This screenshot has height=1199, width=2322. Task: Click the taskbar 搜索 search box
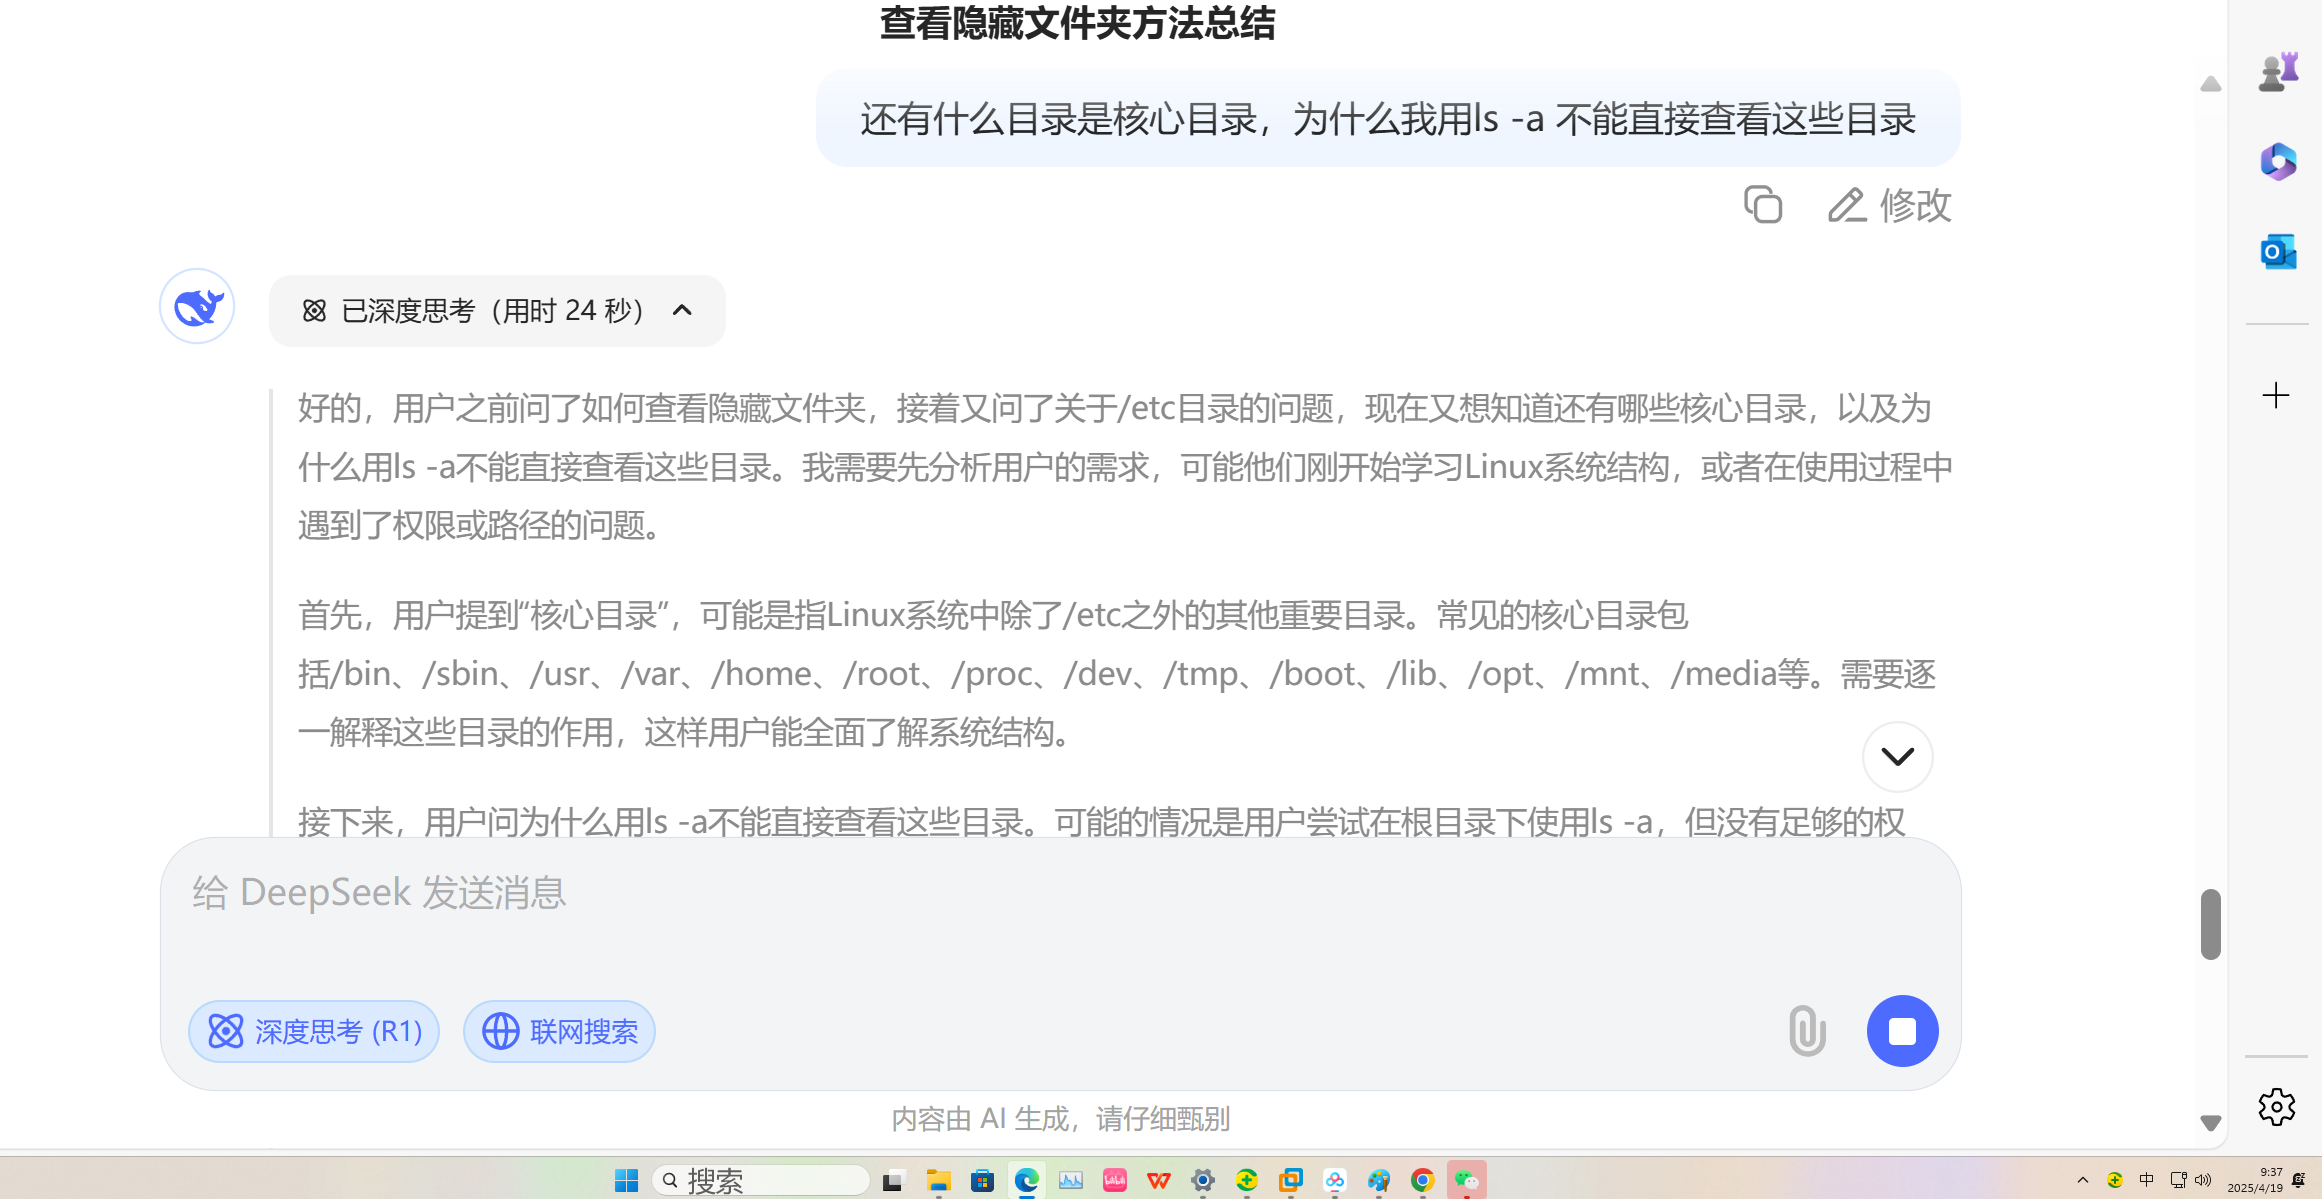760,1181
